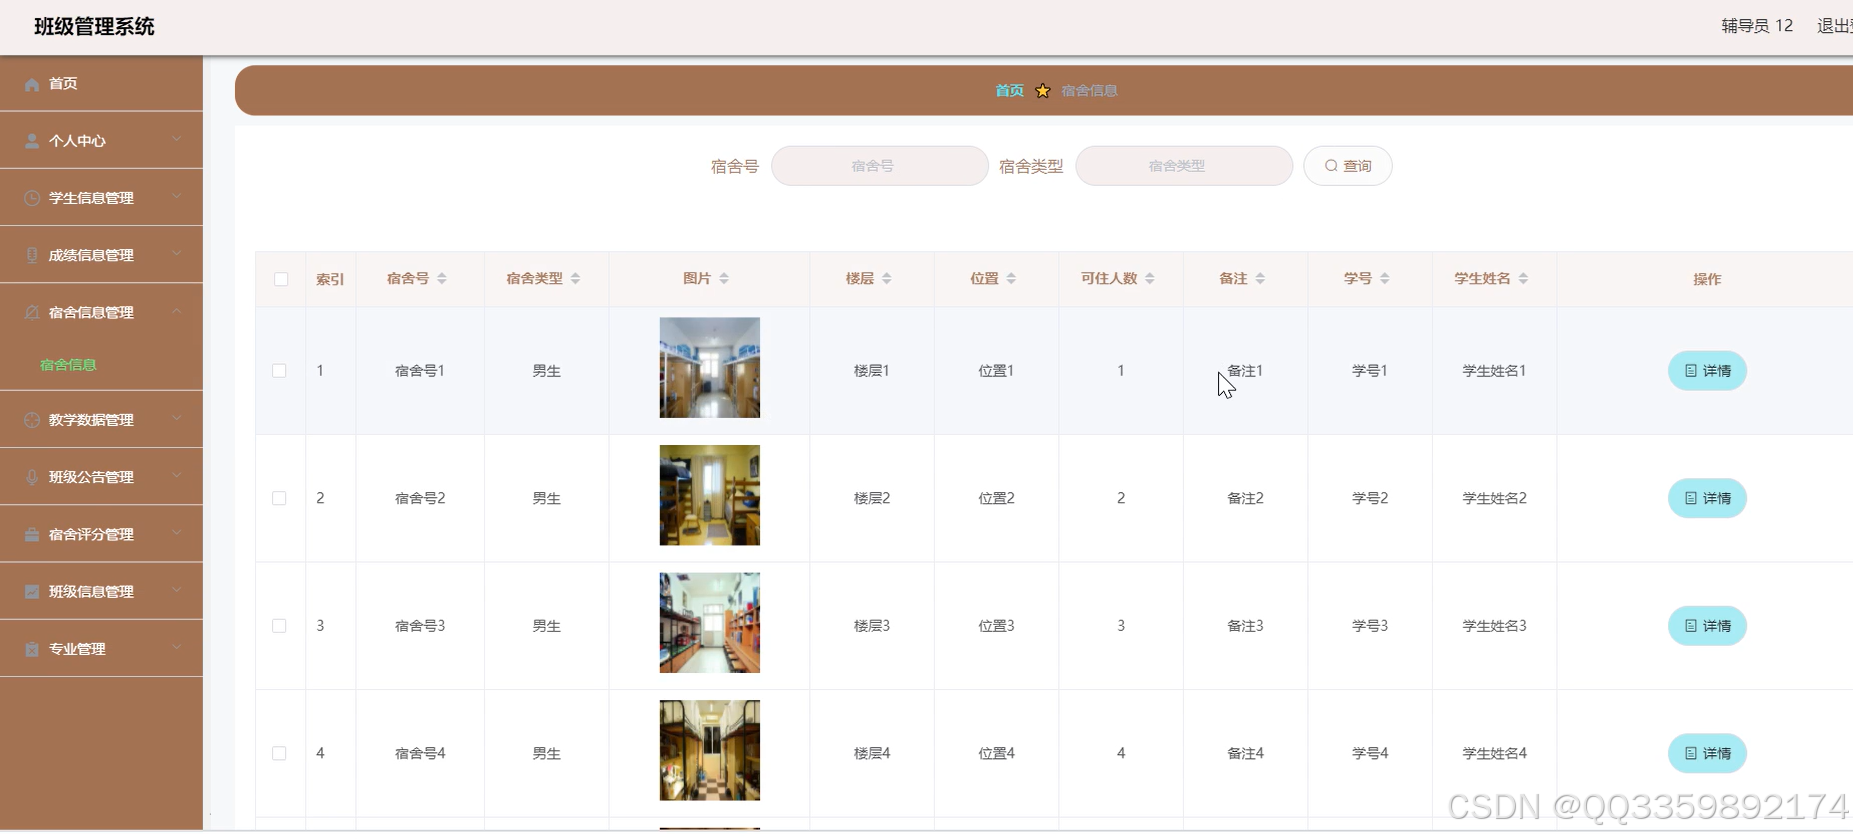Check the checkbox for row 宿舍号2
Image resolution: width=1853 pixels, height=839 pixels.
(x=279, y=498)
